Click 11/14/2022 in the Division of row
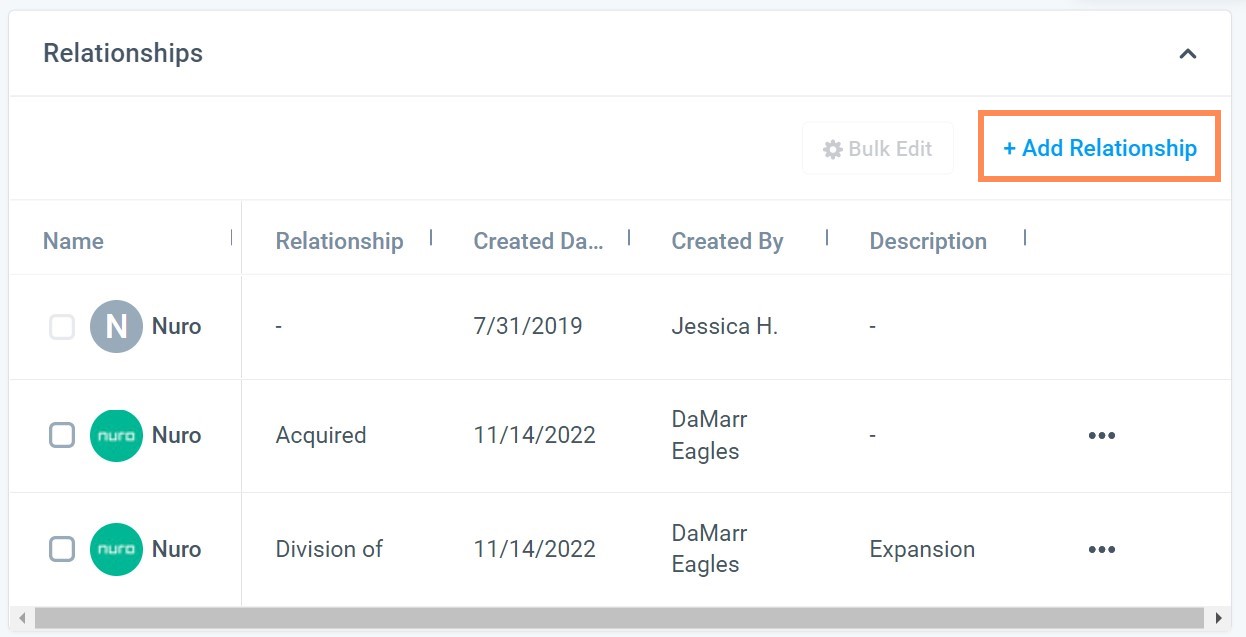Viewport: 1246px width, 637px height. (534, 549)
